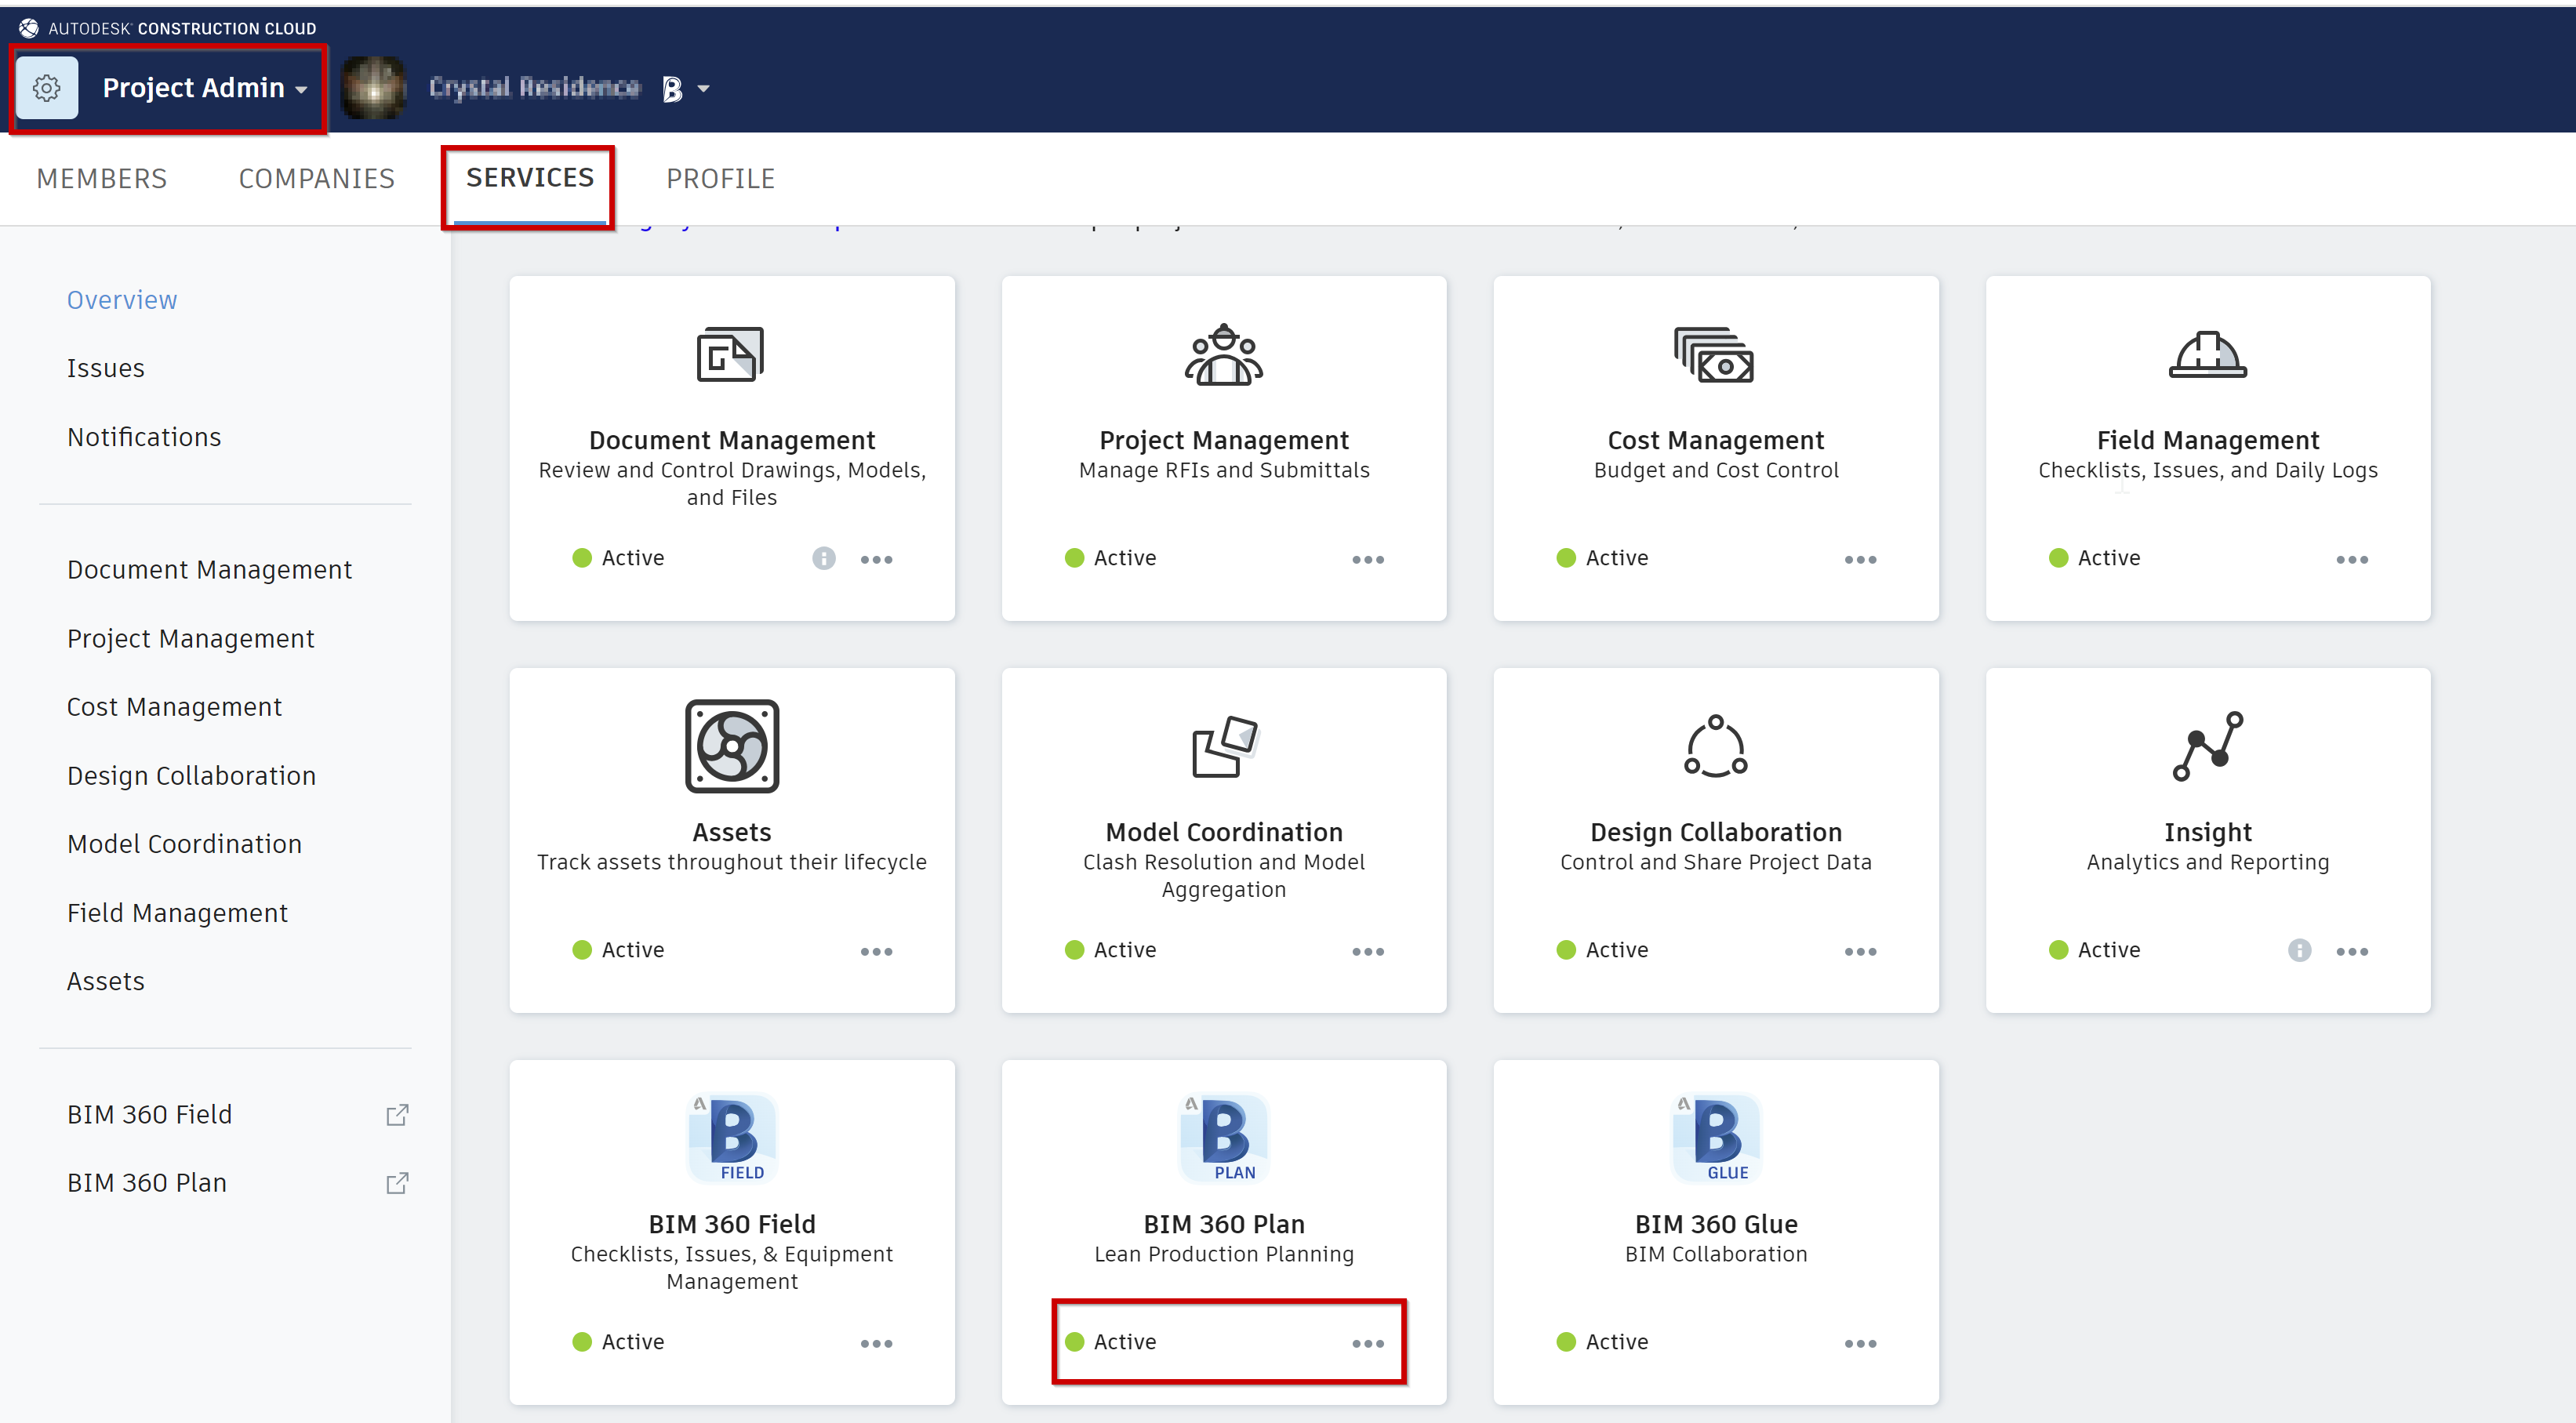Open Overview in the sidebar
2576x1423 pixels.
pos(122,300)
